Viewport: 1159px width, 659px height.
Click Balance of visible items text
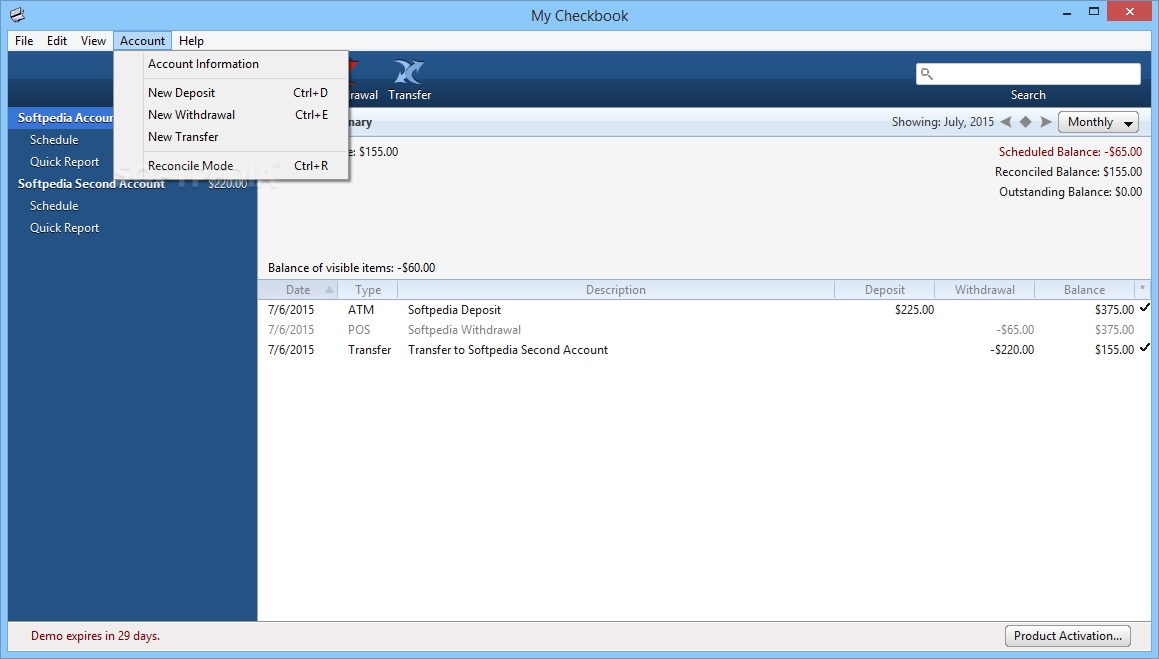[x=352, y=268]
